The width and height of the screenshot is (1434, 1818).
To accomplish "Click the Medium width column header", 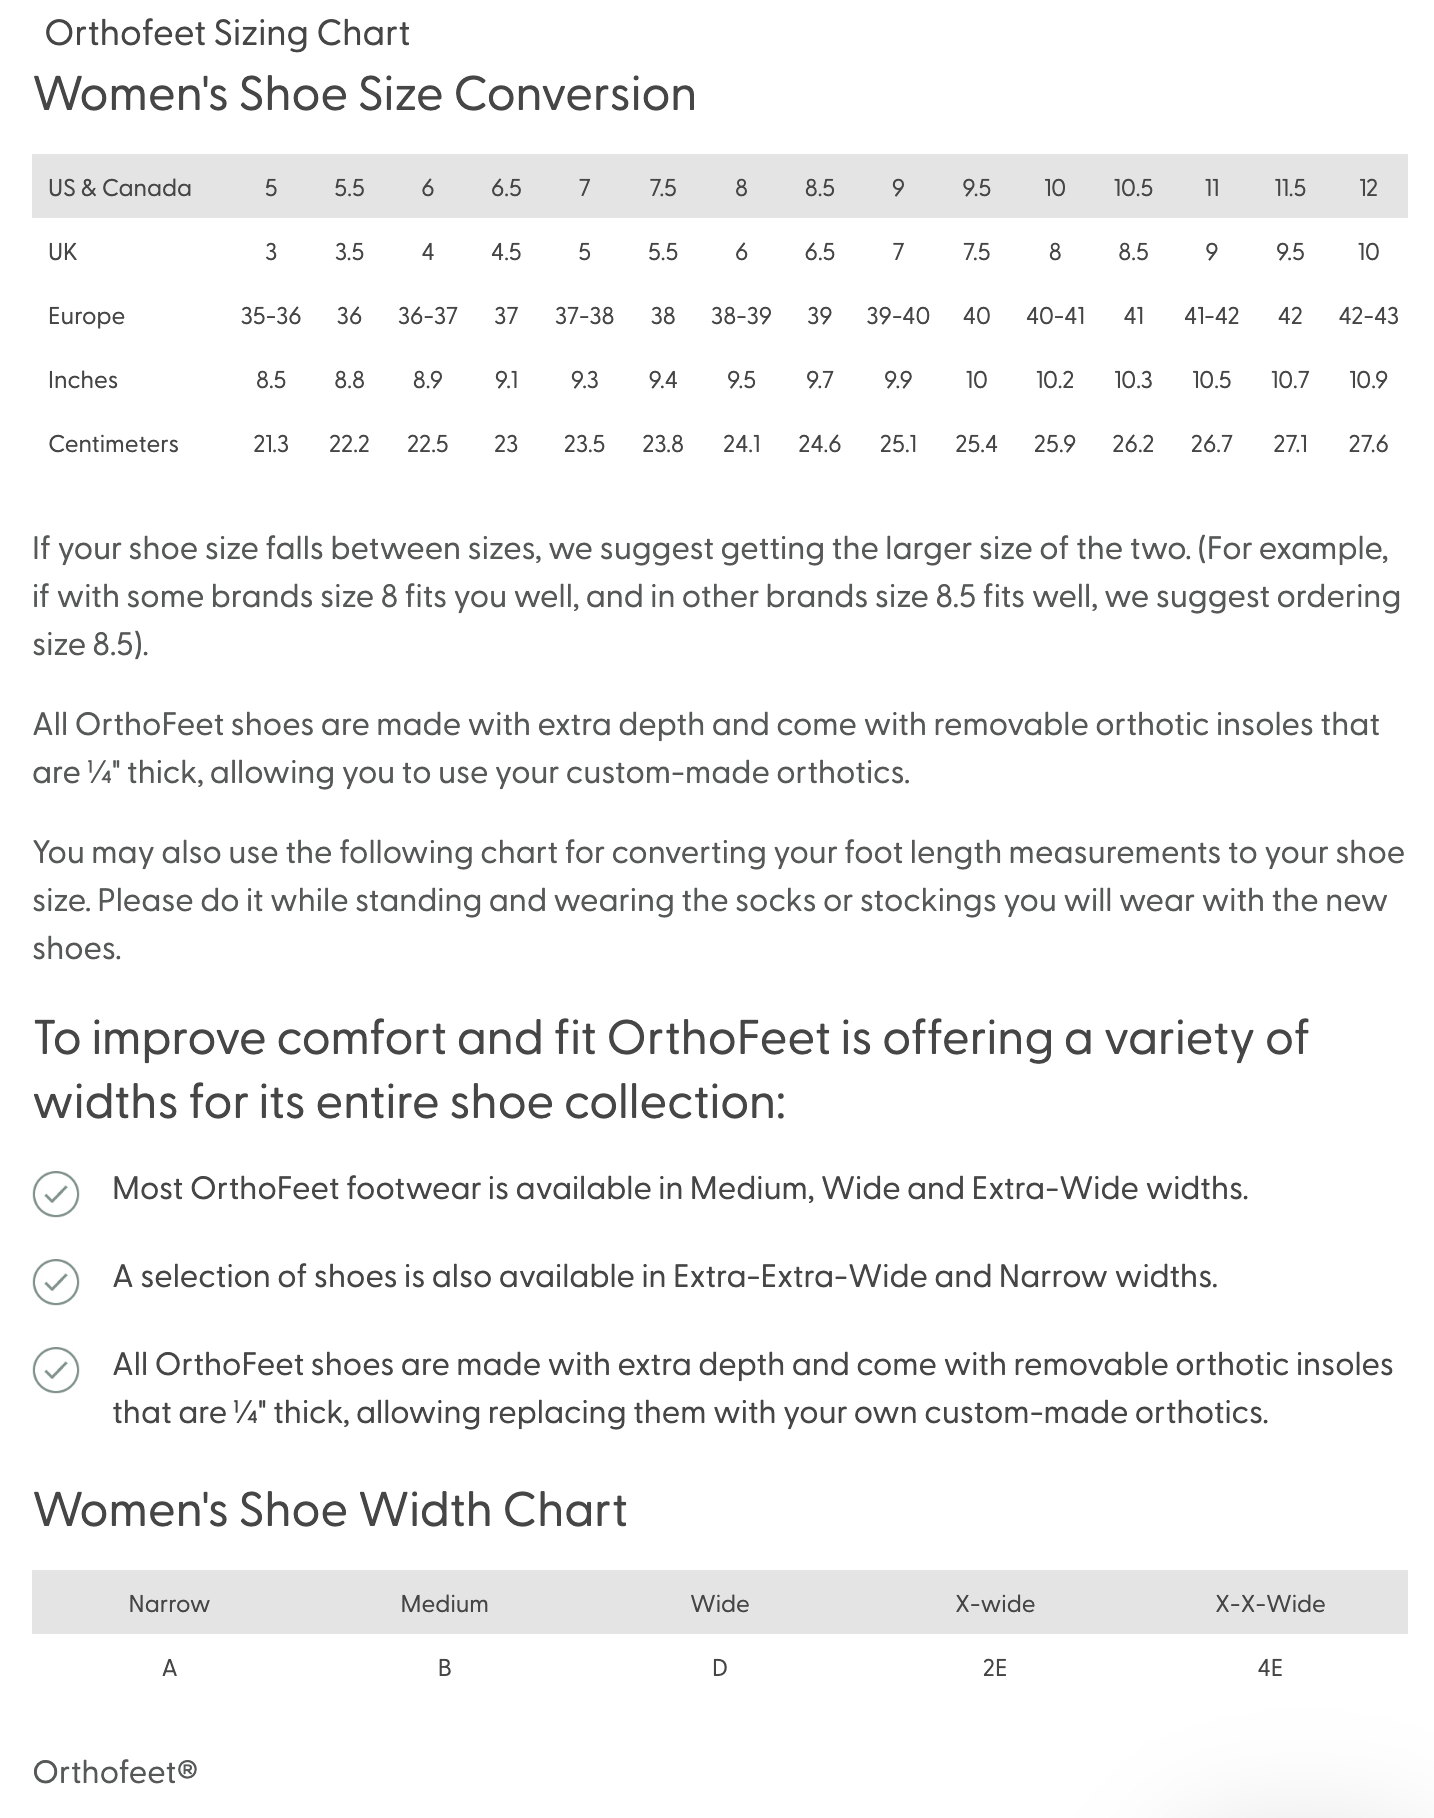I will click(444, 1604).
